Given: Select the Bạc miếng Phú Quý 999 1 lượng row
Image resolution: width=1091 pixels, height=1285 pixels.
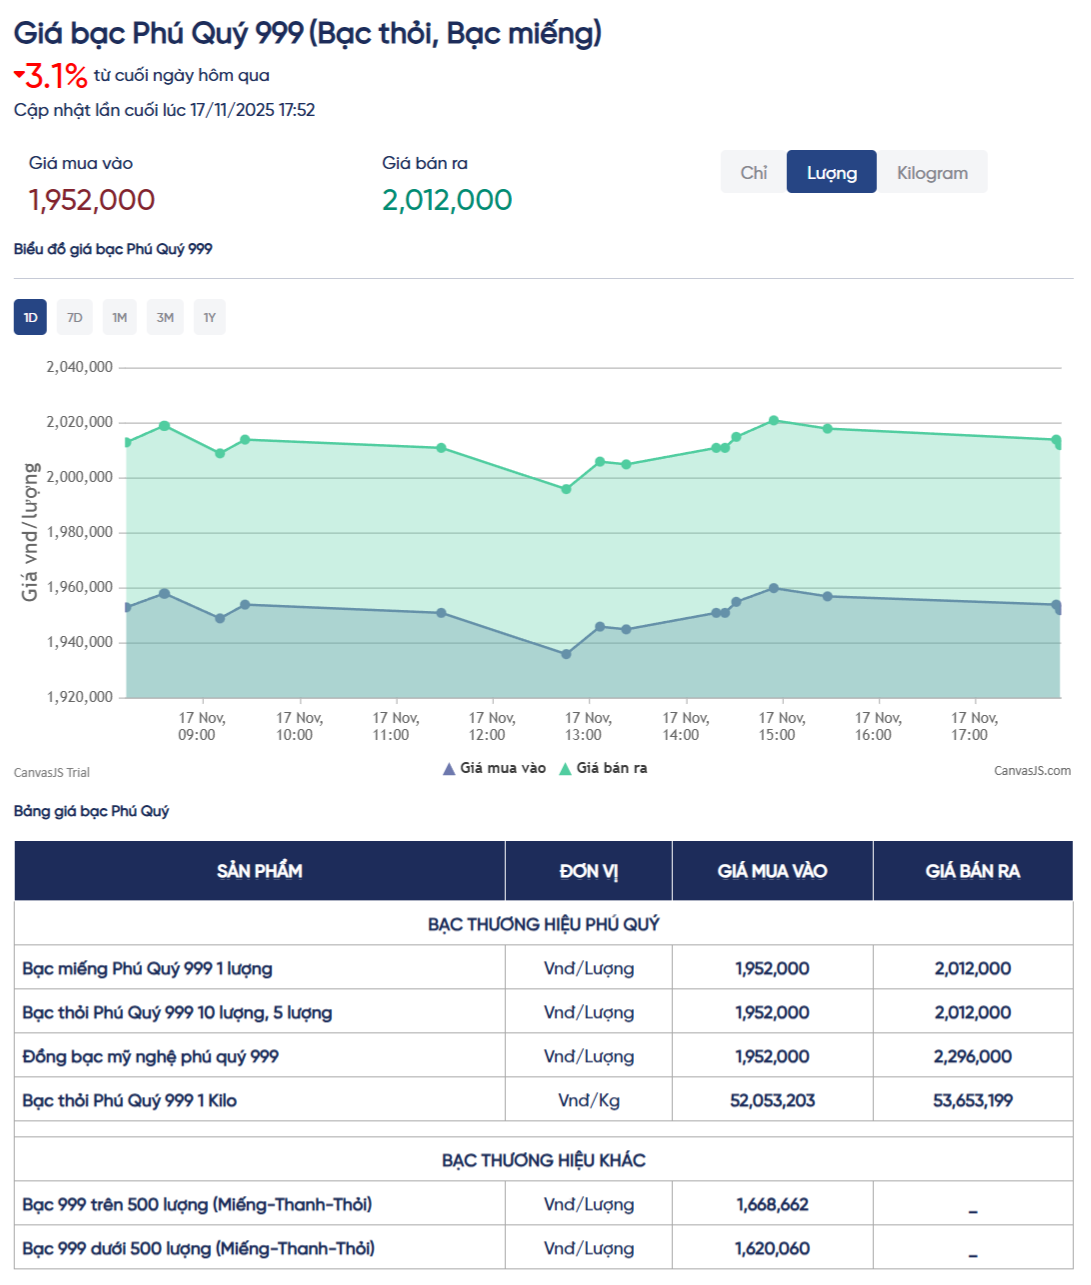Looking at the screenshot, I should (x=147, y=968).
